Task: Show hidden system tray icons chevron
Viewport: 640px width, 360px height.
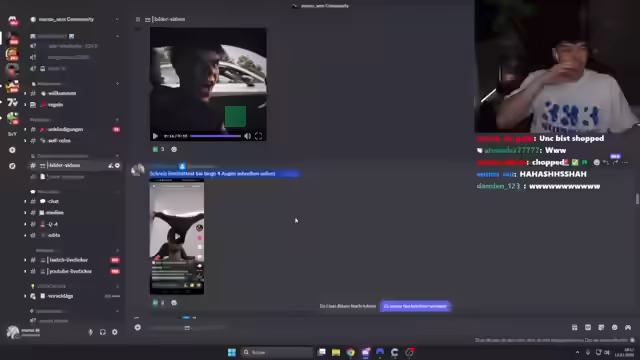Action: 577,352
